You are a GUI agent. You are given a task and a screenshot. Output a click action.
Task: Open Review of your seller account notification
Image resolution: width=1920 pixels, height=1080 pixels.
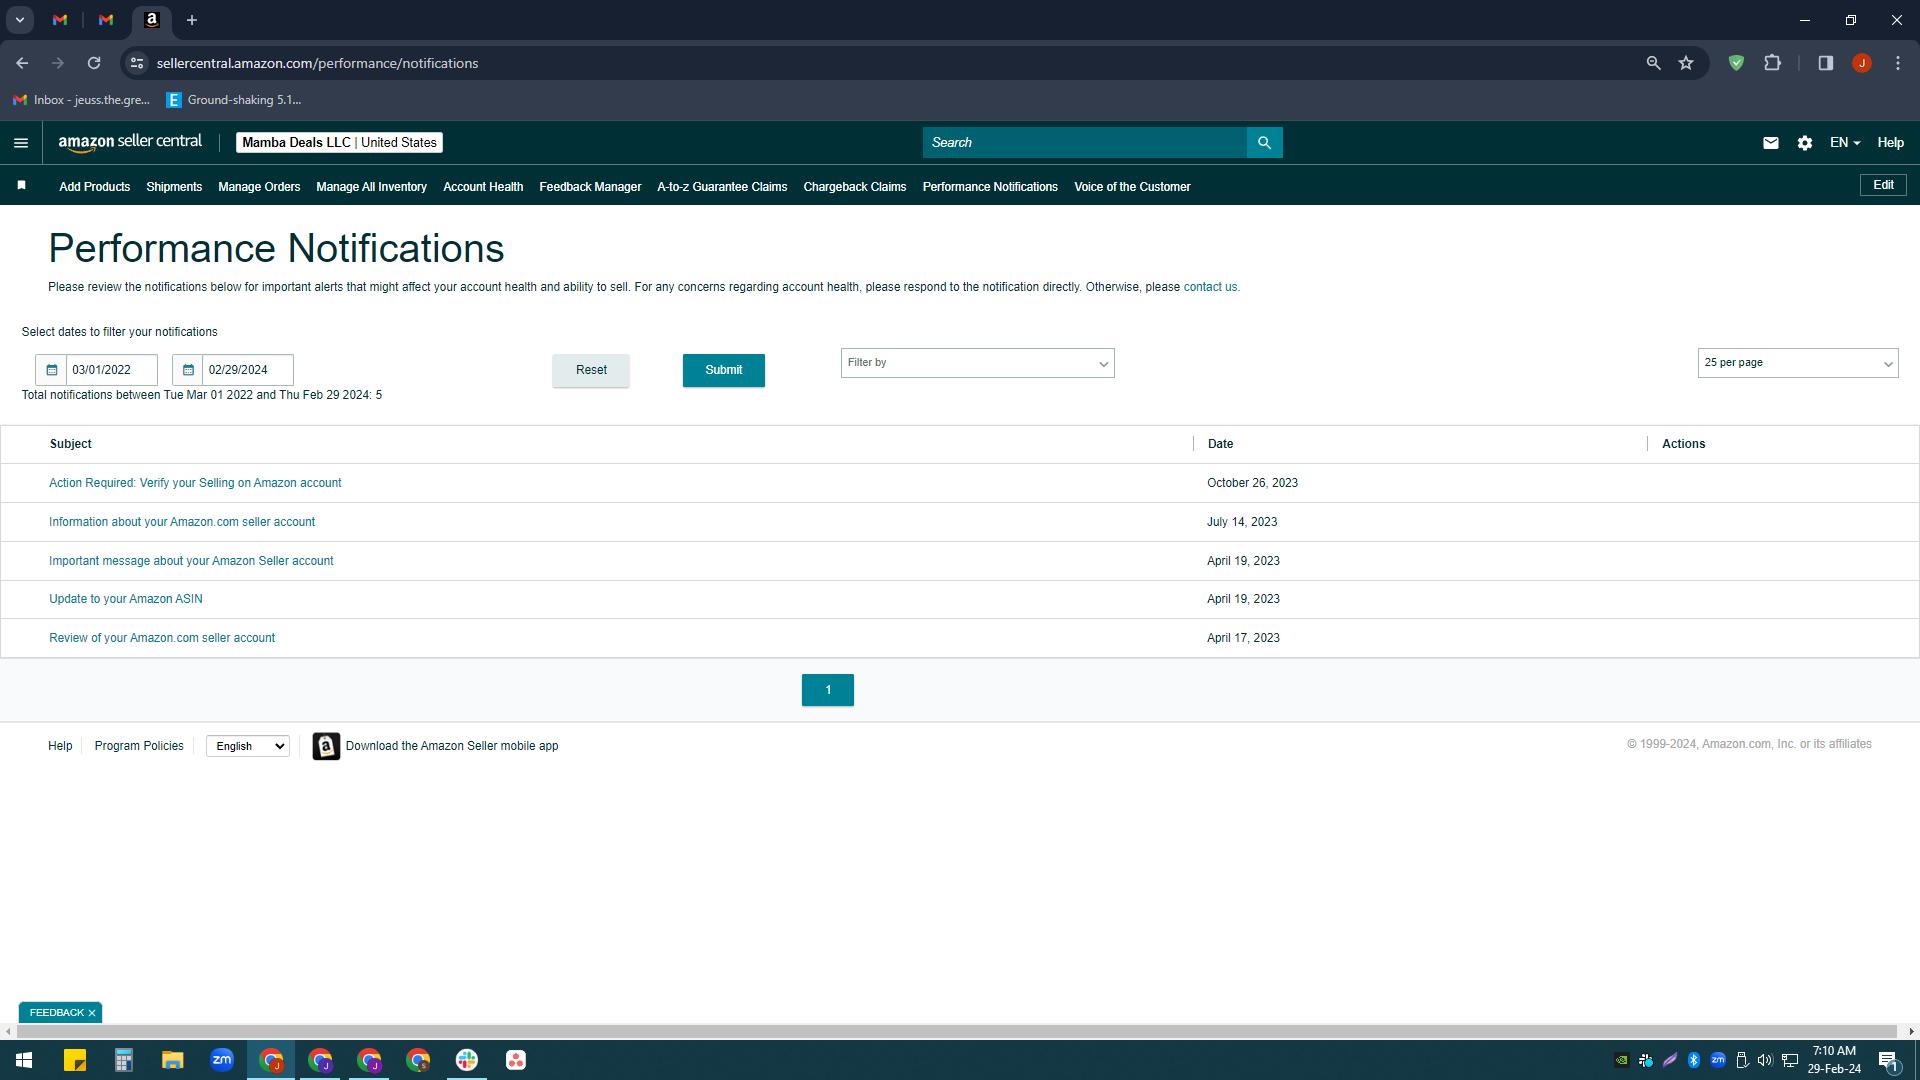pyautogui.click(x=162, y=638)
